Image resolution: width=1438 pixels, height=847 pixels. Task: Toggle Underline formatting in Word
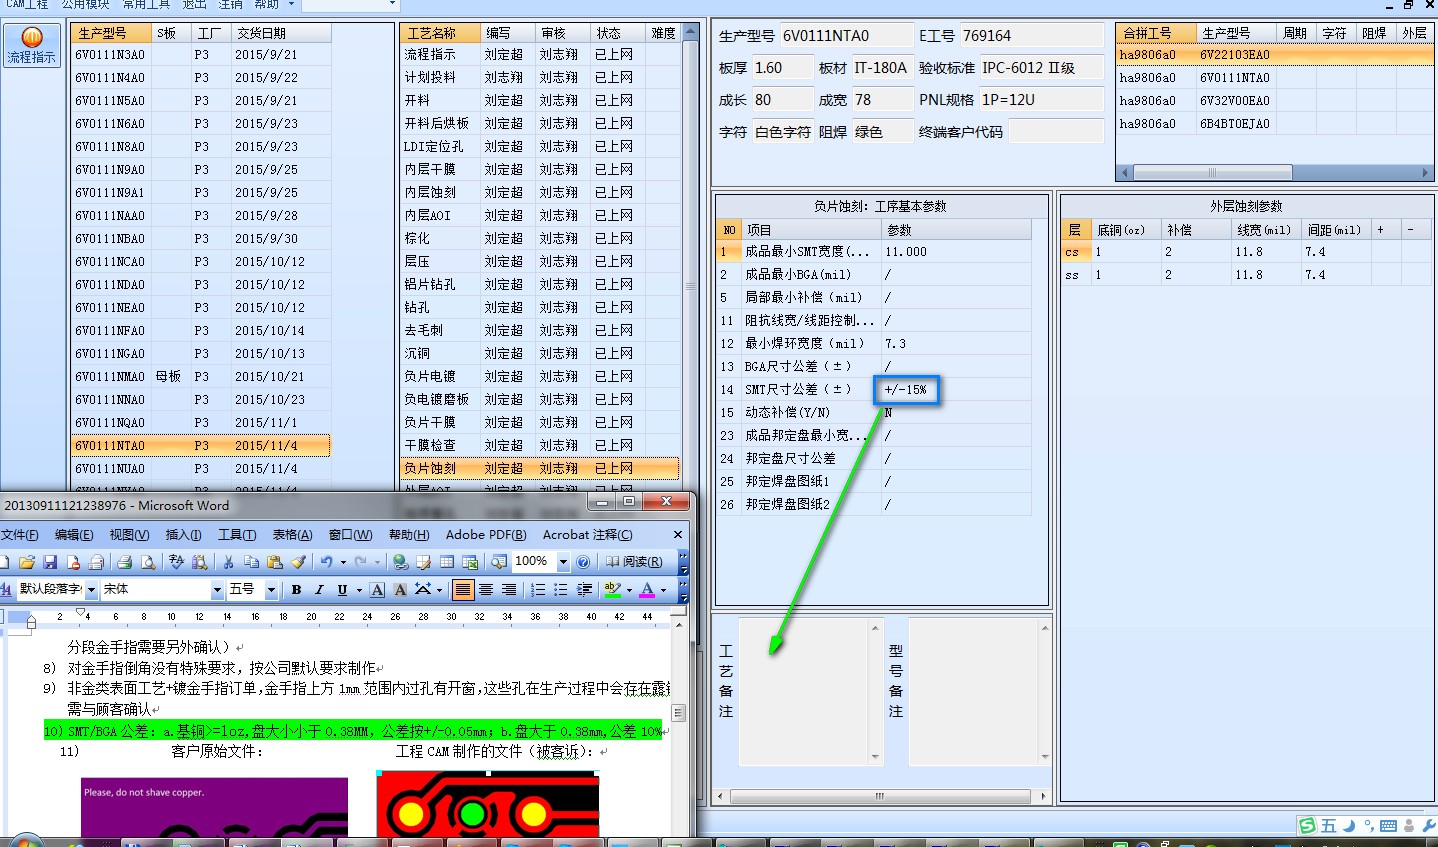(342, 590)
